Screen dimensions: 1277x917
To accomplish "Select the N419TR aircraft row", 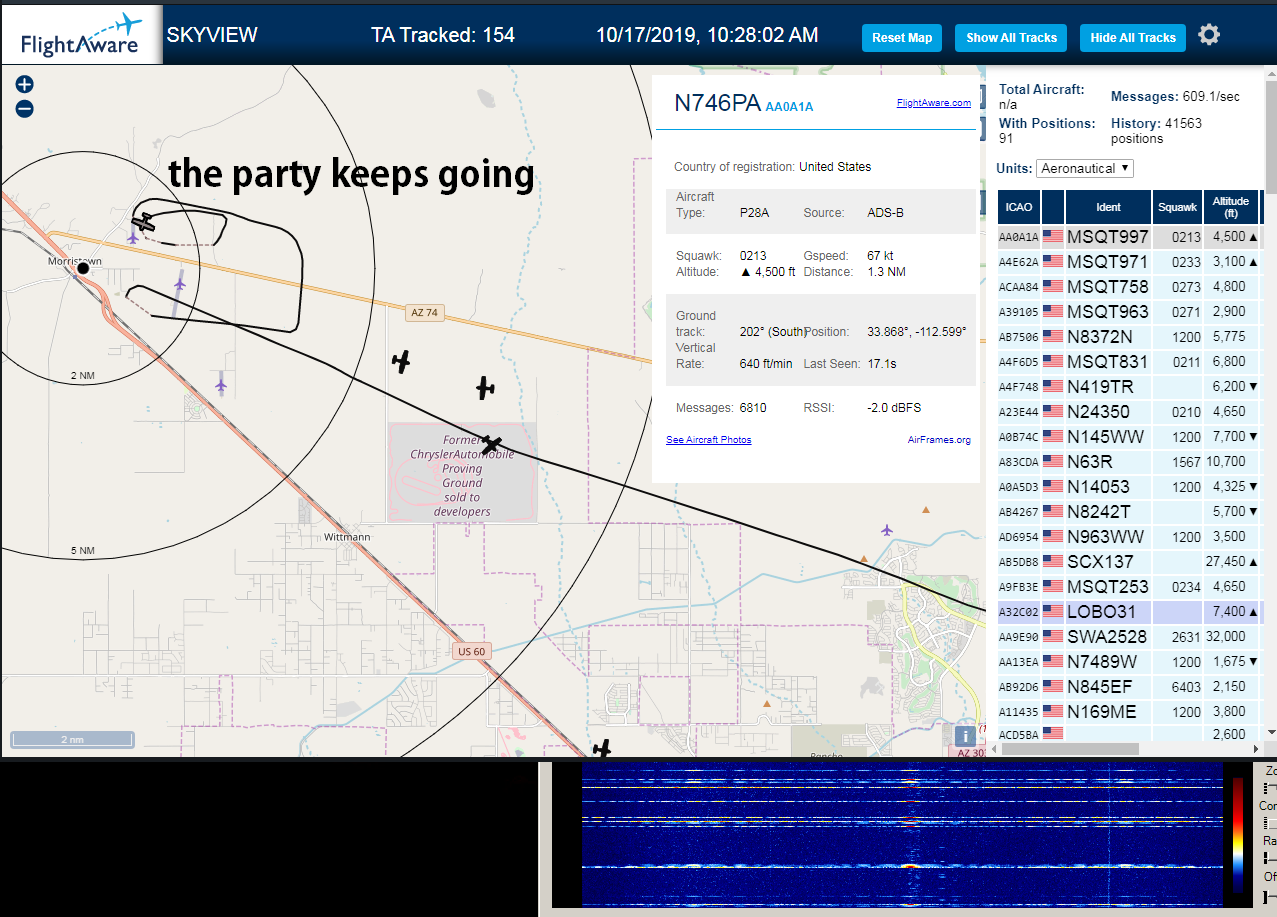I will [x=1130, y=387].
